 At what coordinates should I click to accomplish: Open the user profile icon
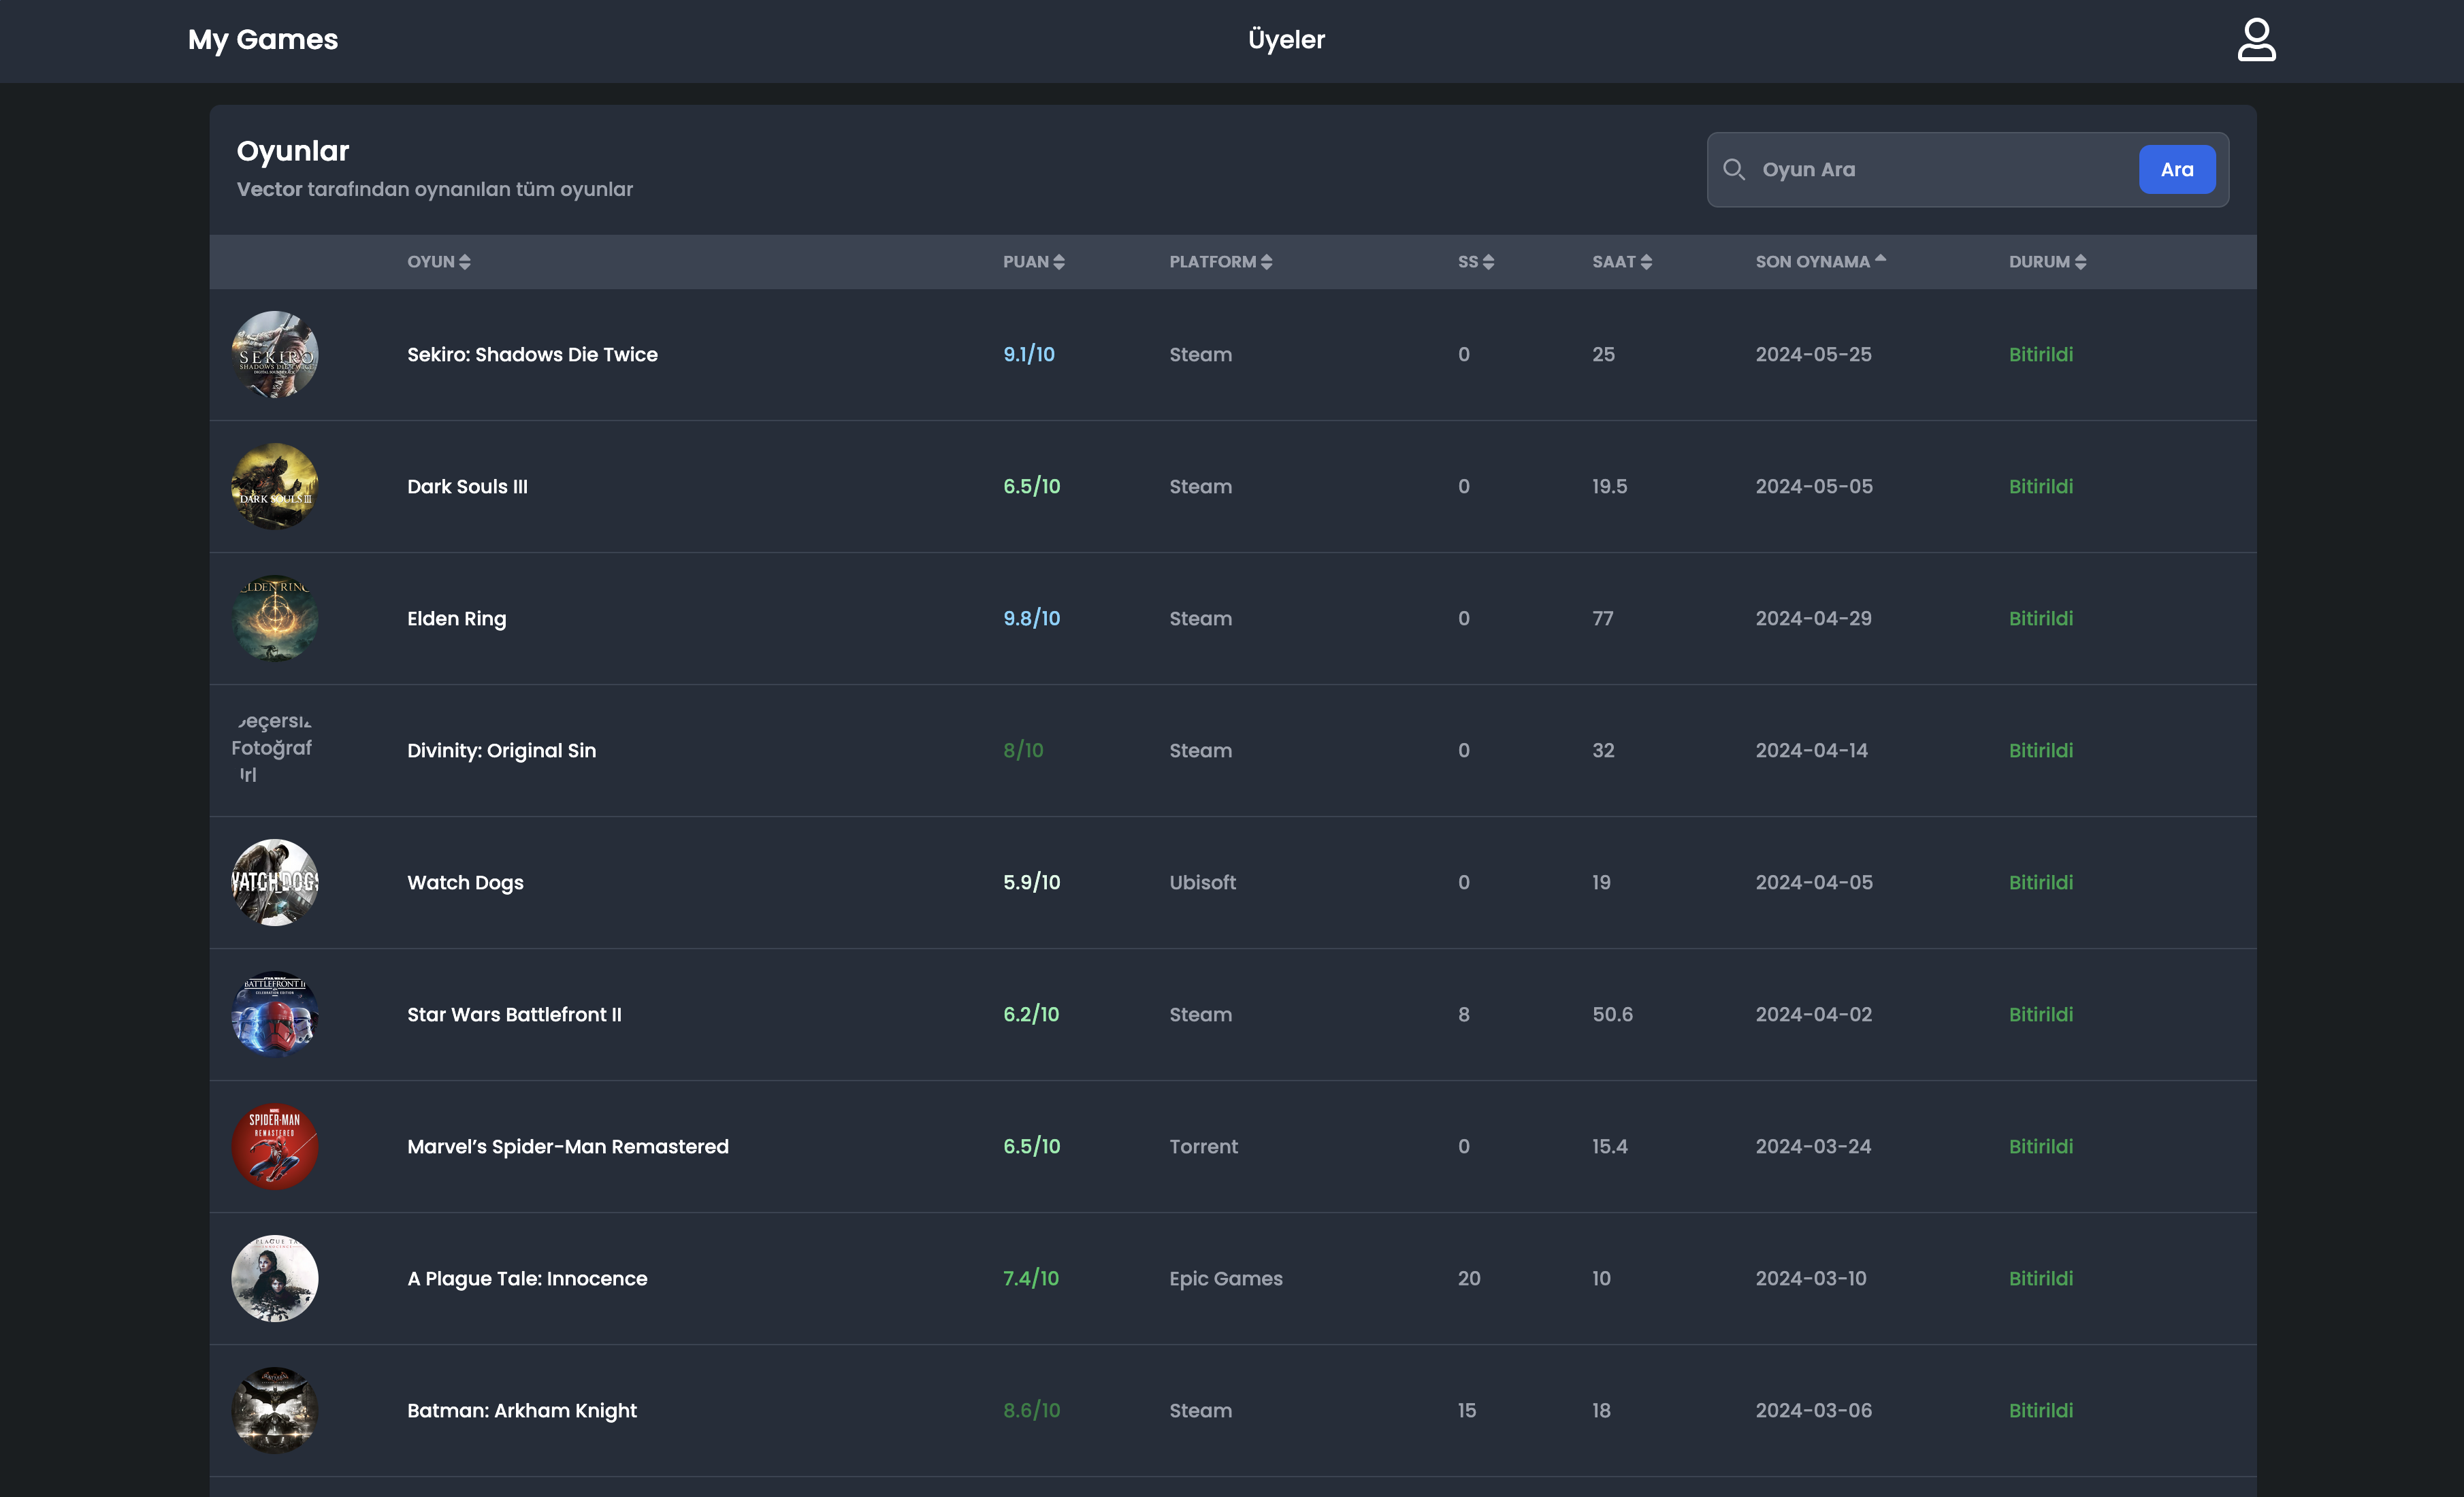pos(2256,40)
